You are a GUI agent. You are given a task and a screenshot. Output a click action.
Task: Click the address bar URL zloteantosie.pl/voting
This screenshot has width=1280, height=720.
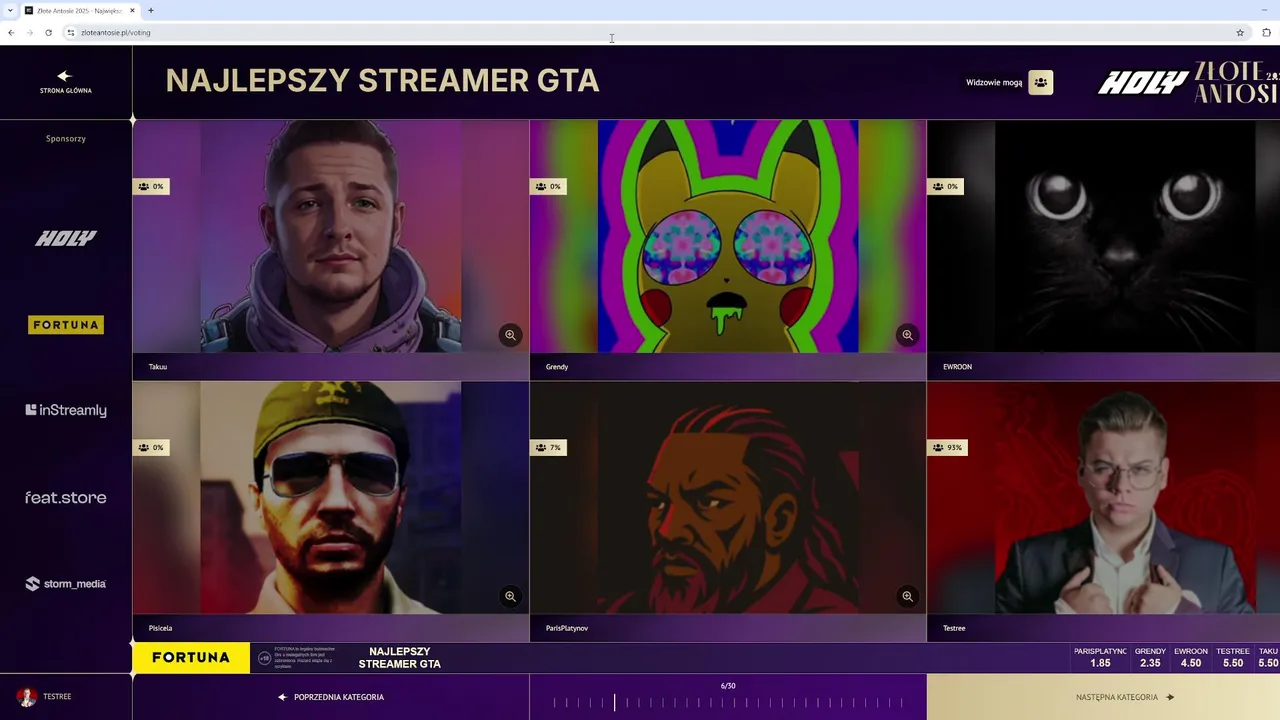click(116, 32)
